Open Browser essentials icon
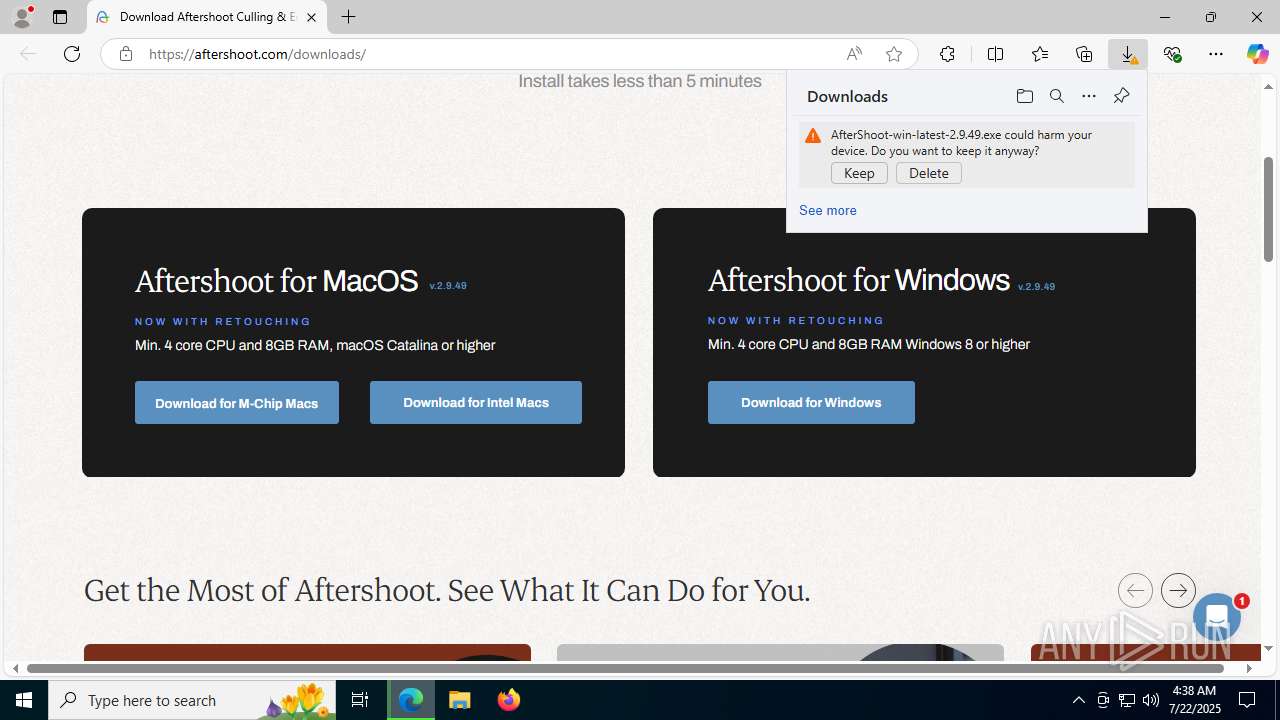1280x720 pixels. [1172, 54]
